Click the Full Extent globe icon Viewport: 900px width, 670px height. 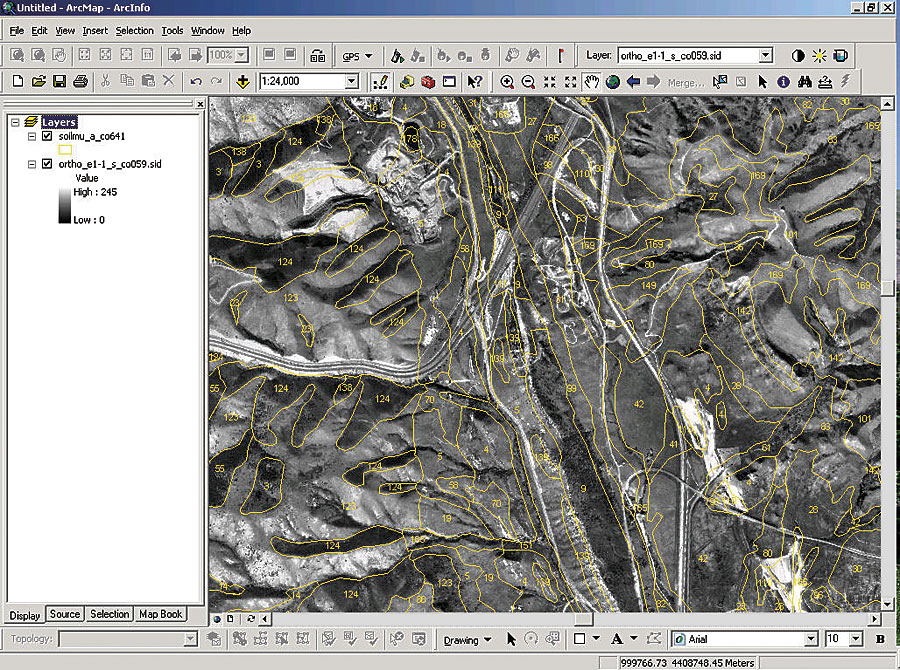(x=612, y=82)
